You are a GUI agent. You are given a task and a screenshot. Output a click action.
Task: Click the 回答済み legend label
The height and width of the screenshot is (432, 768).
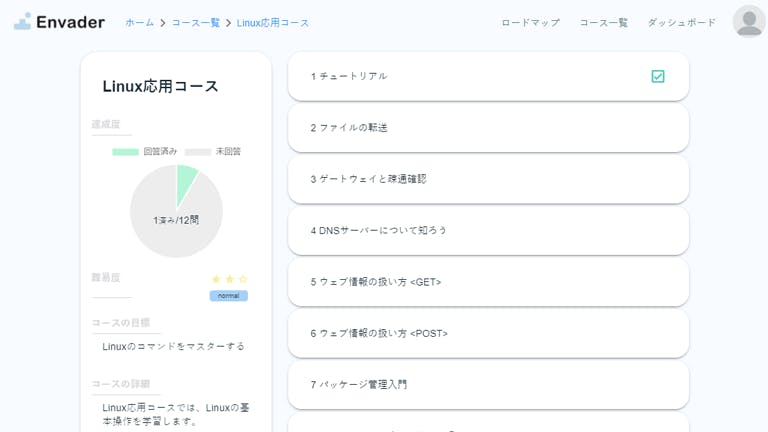[160, 151]
